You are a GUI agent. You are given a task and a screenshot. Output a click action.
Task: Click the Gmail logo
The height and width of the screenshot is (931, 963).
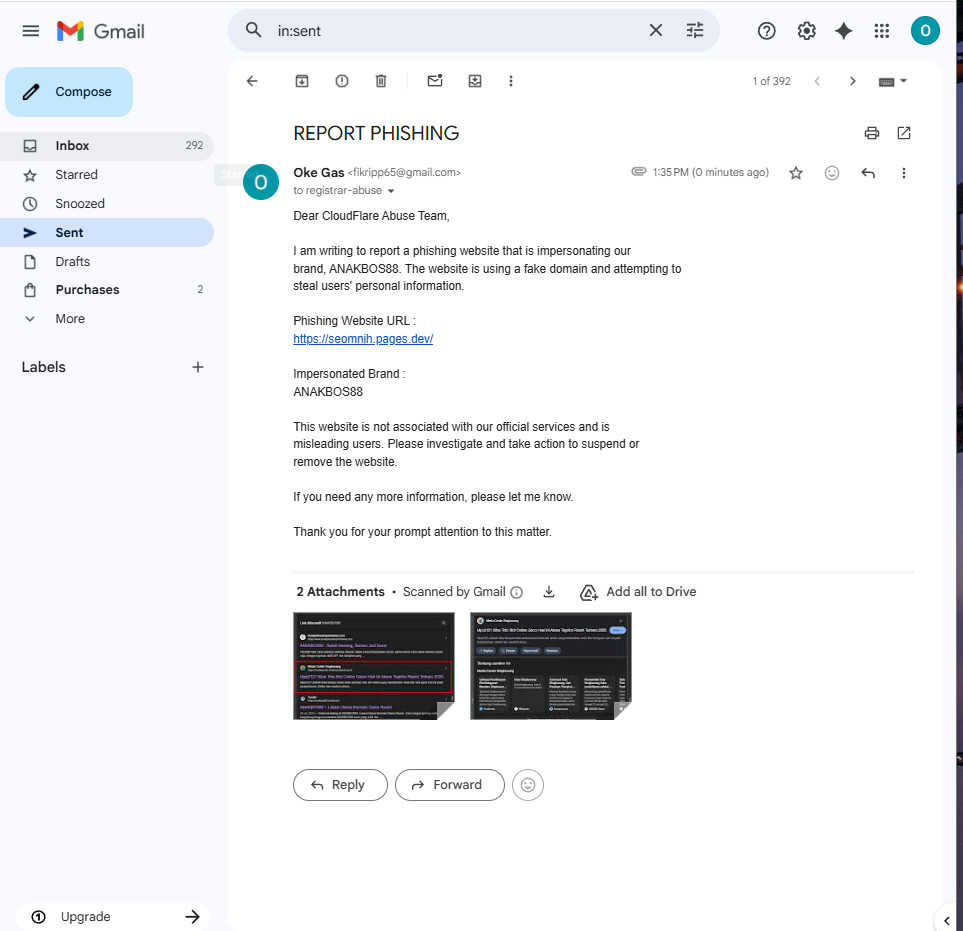point(101,31)
